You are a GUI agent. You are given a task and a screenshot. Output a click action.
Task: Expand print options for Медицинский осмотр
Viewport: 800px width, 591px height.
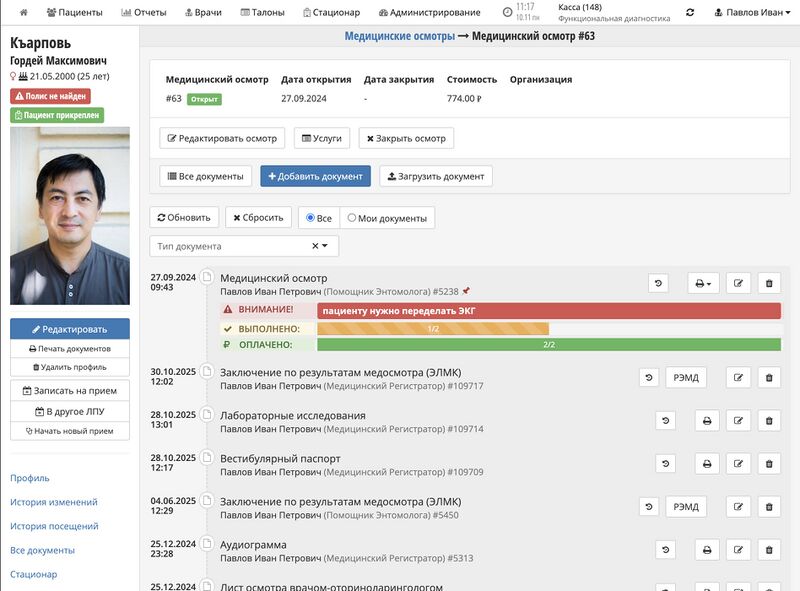click(x=703, y=283)
